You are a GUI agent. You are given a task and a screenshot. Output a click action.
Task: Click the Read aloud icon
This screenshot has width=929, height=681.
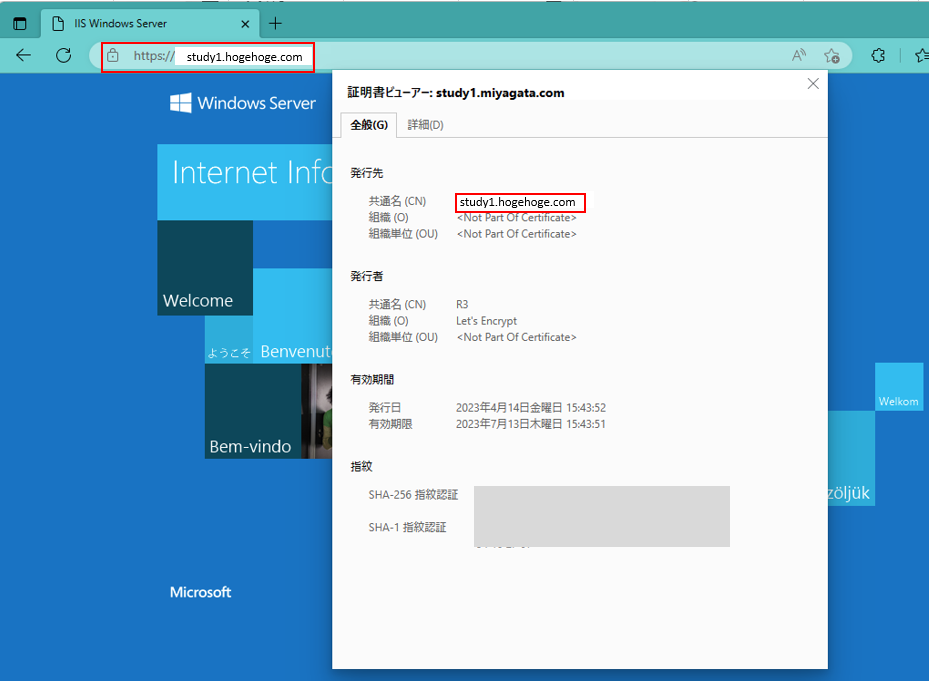(799, 56)
